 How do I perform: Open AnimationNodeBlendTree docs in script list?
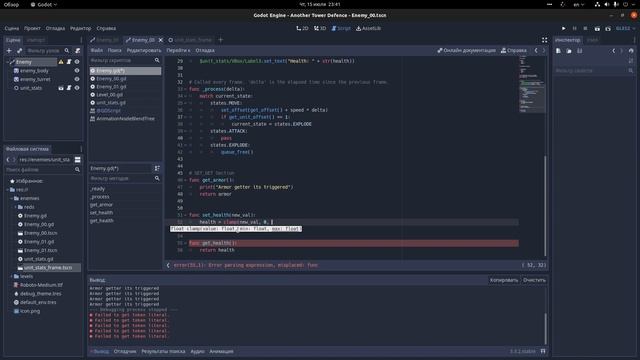click(x=125, y=119)
